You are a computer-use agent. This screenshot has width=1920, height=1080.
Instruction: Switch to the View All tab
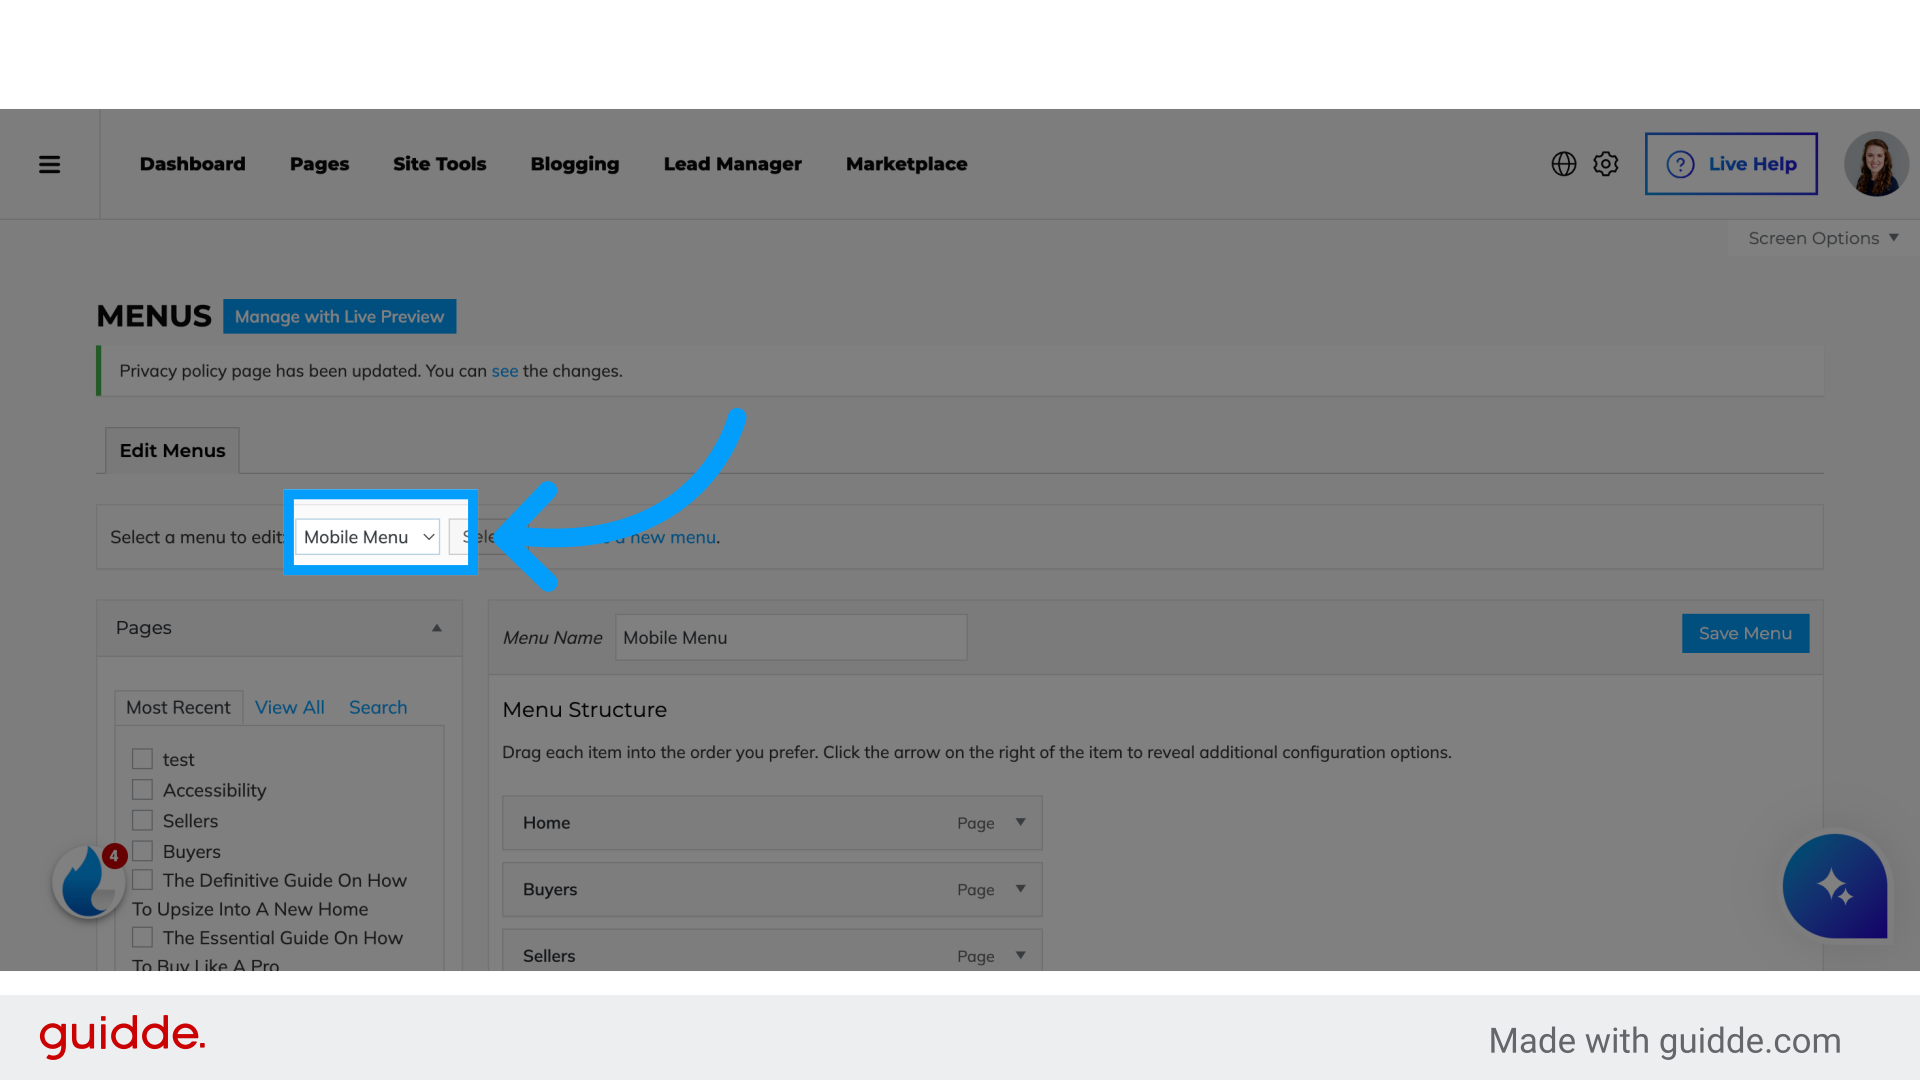tap(289, 707)
